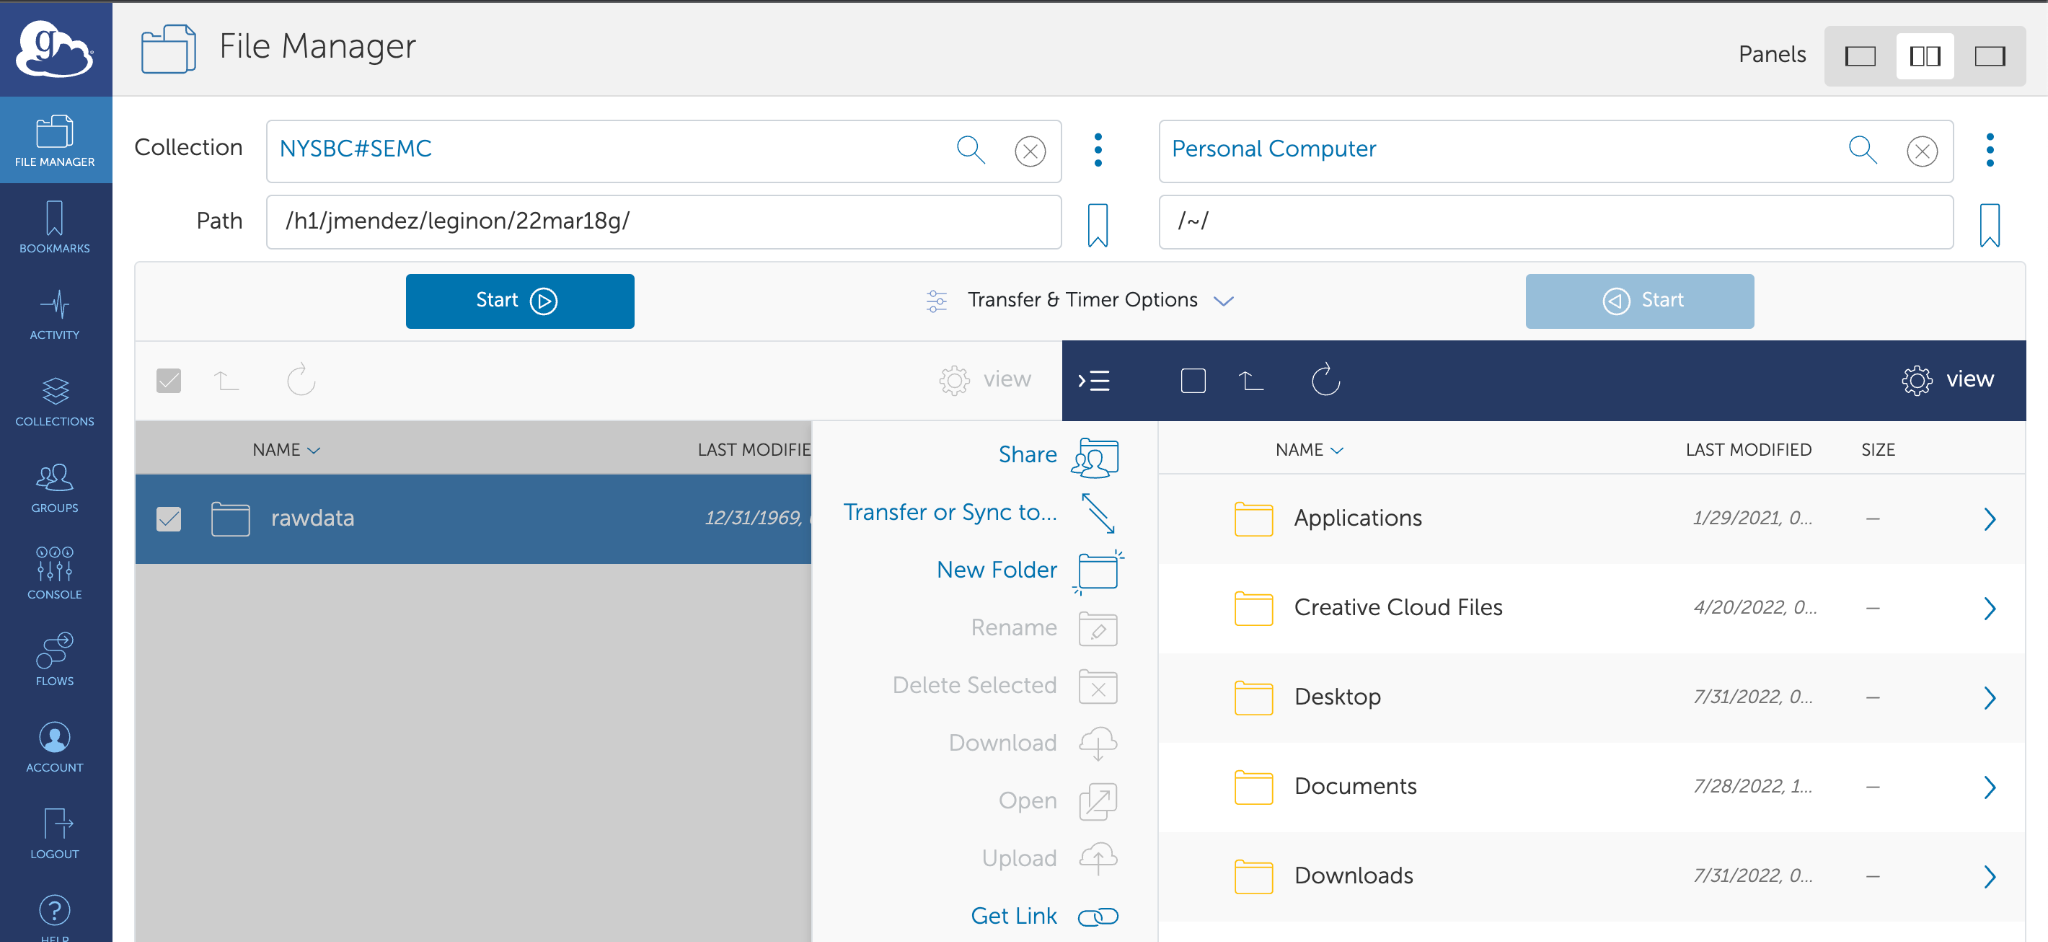Open Applications folder via chevron

1990,519
